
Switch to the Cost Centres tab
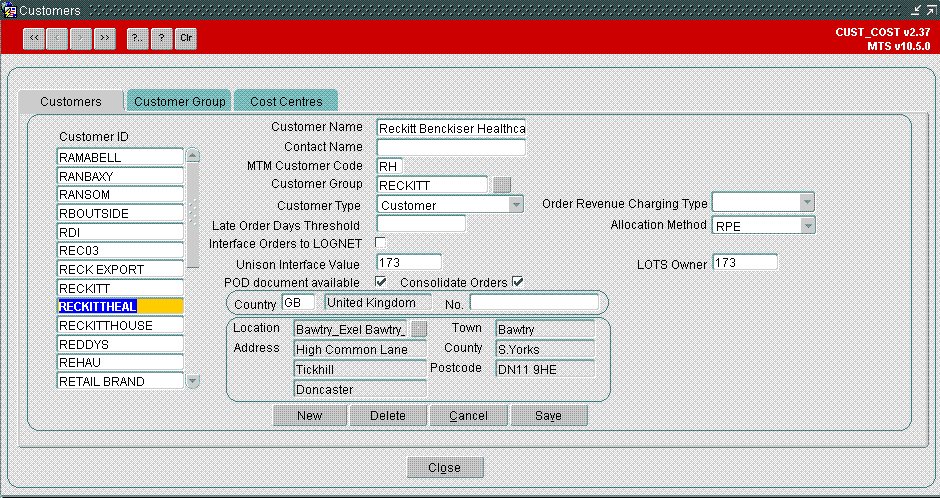click(286, 101)
